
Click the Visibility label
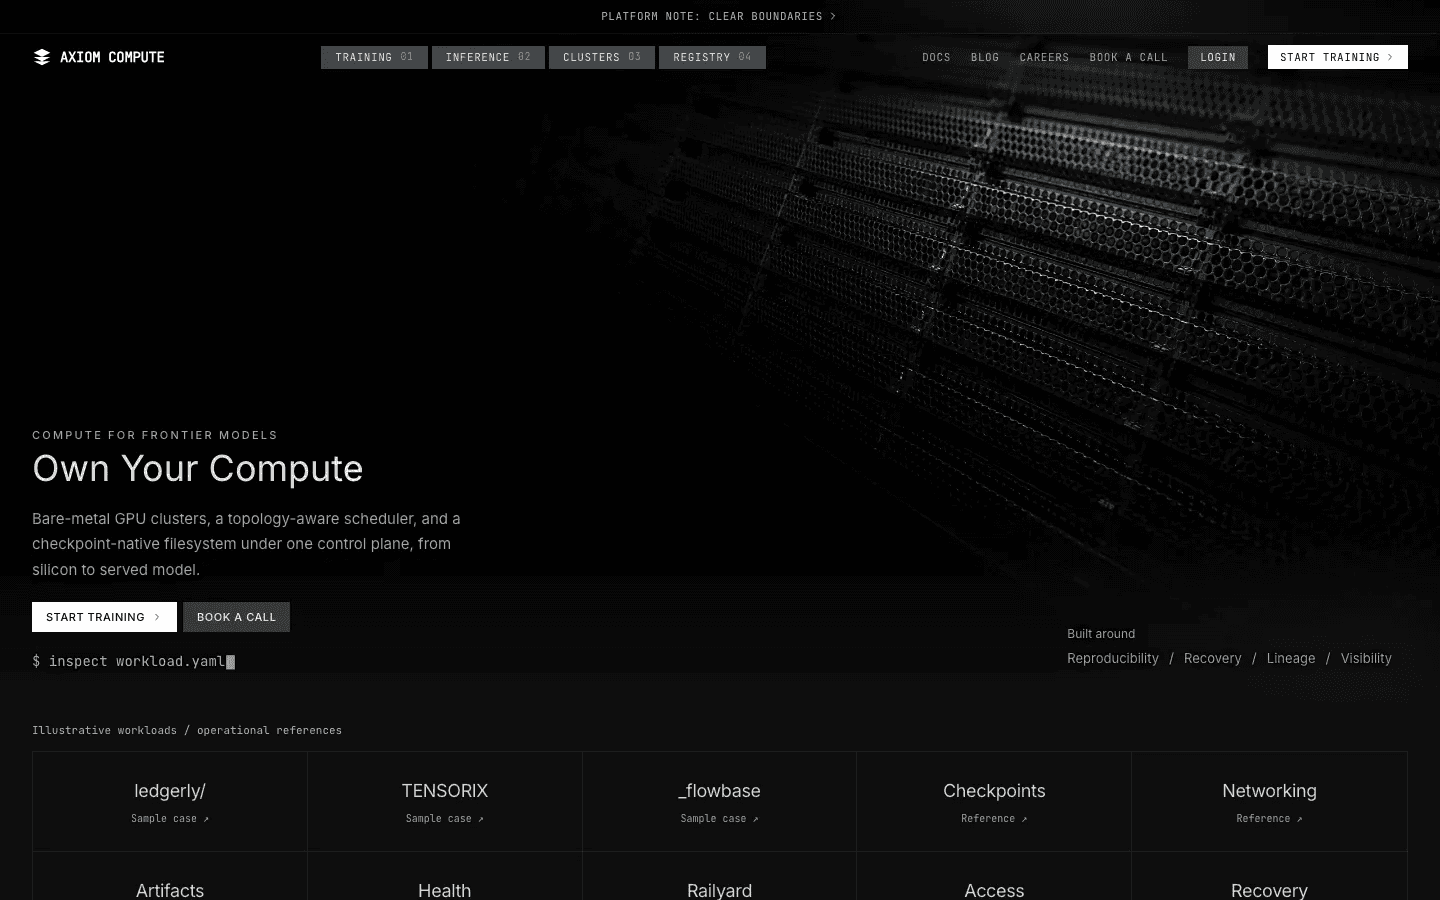click(1366, 658)
